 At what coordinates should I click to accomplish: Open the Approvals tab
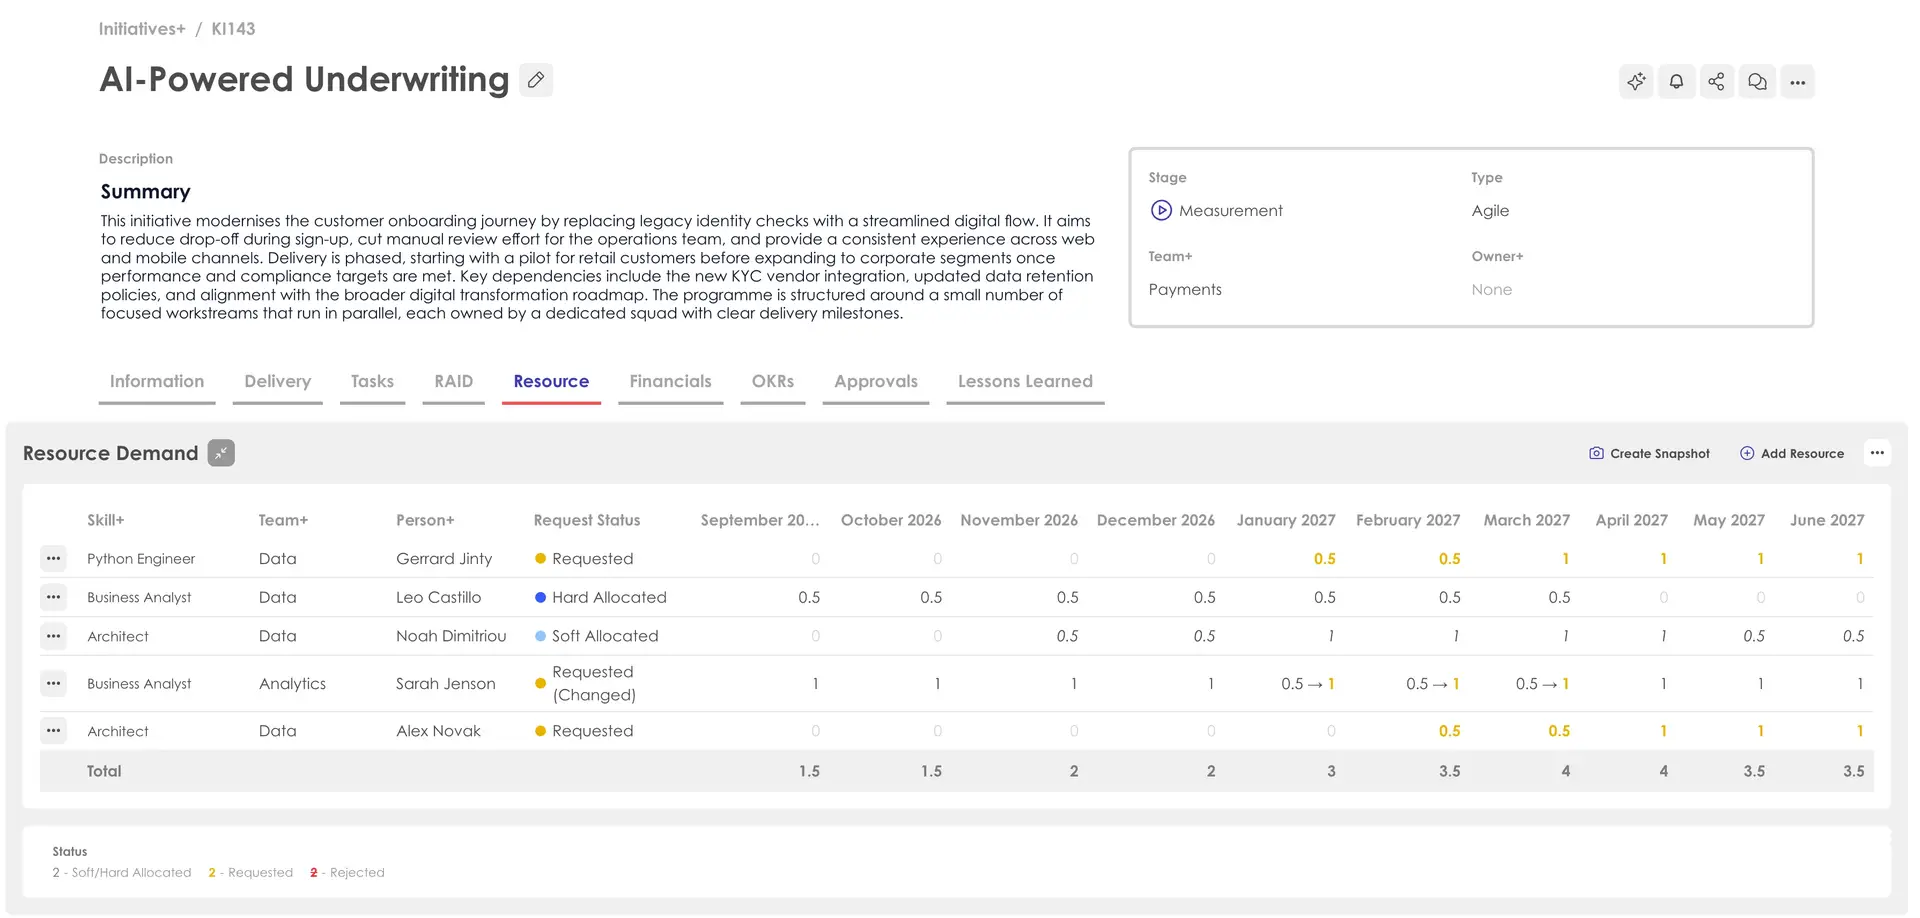pos(876,382)
